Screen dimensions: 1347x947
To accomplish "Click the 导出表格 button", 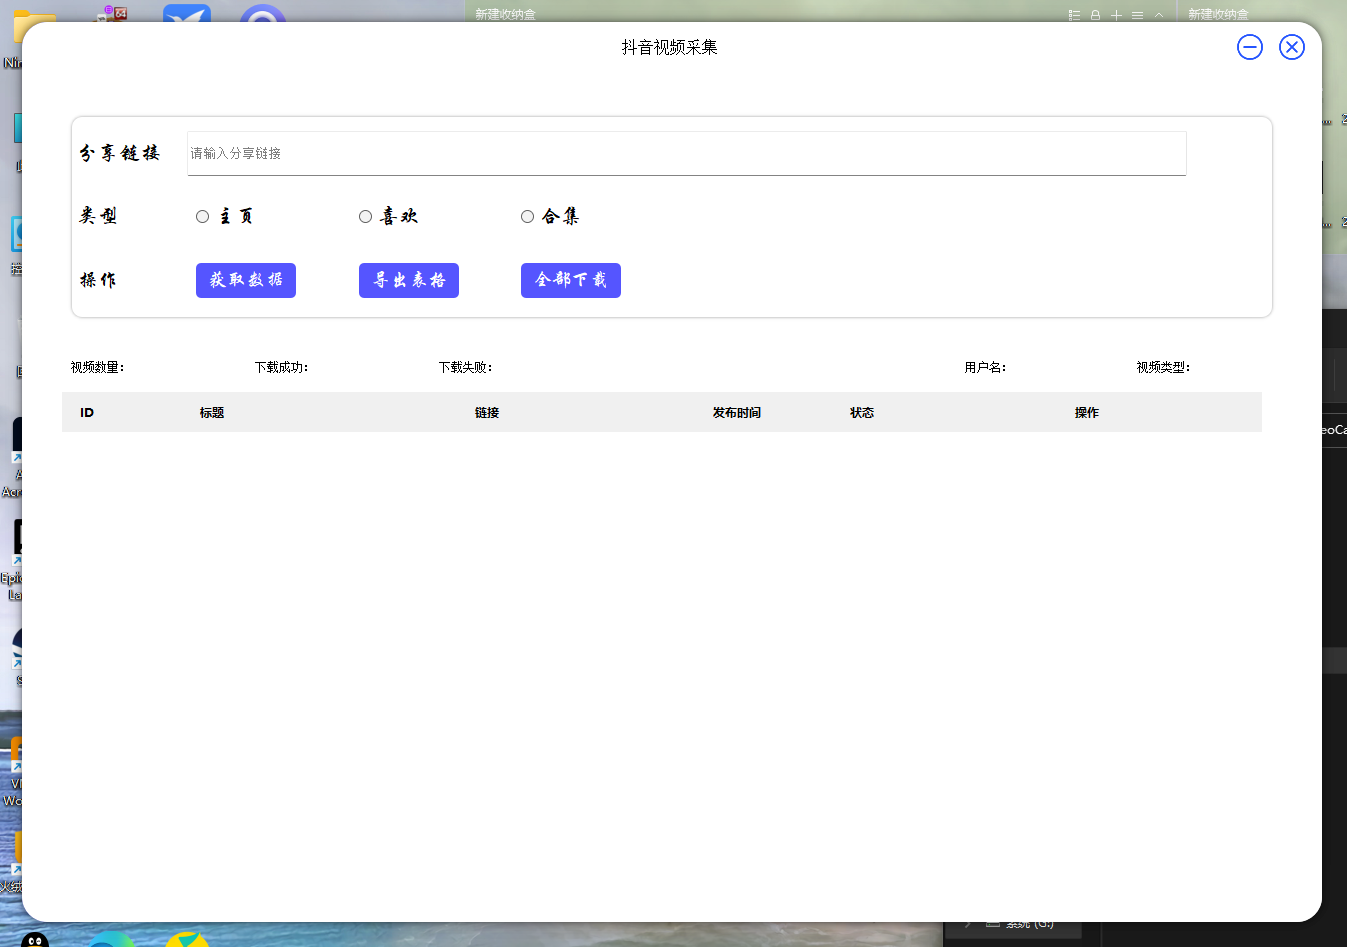I will 408,280.
